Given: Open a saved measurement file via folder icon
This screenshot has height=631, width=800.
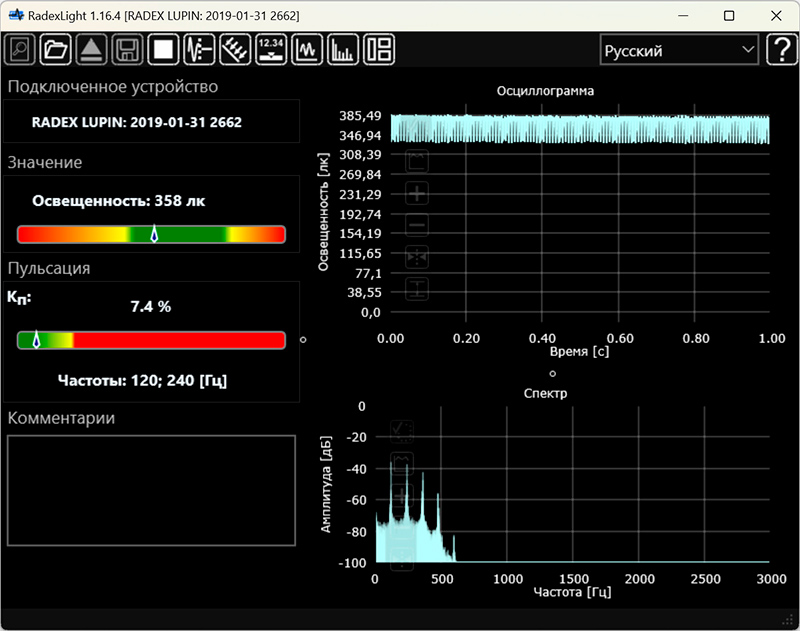Looking at the screenshot, I should (x=56, y=49).
